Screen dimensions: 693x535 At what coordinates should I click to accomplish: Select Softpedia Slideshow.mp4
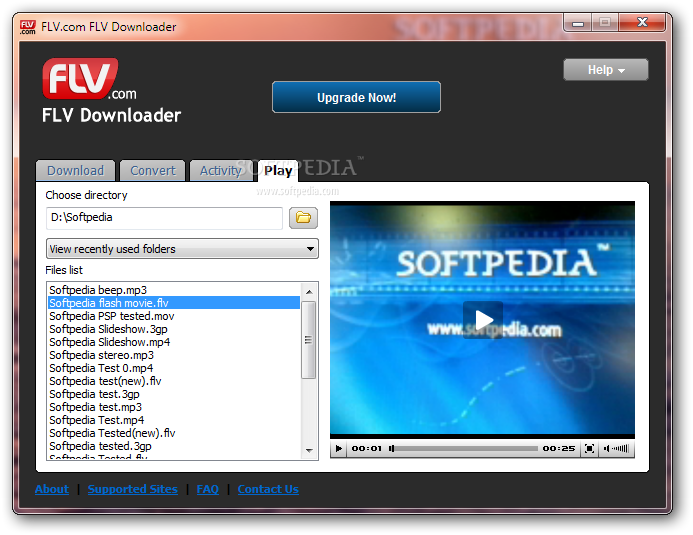tap(174, 342)
